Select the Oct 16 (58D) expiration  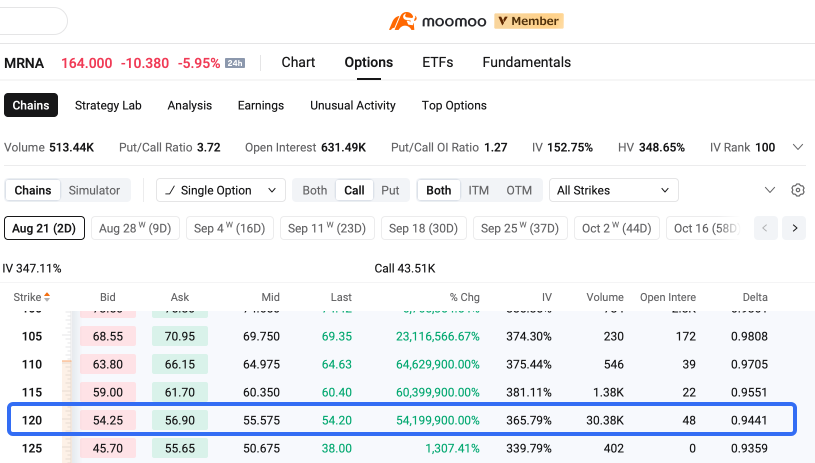(x=706, y=228)
